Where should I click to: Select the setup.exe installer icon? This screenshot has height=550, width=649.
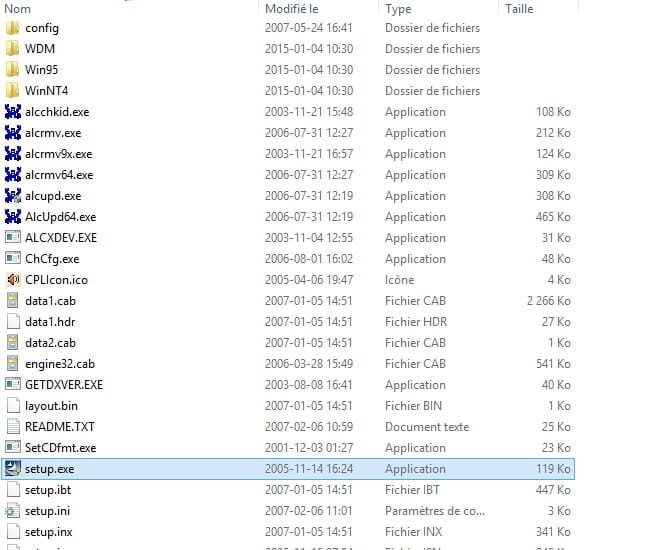(12, 468)
